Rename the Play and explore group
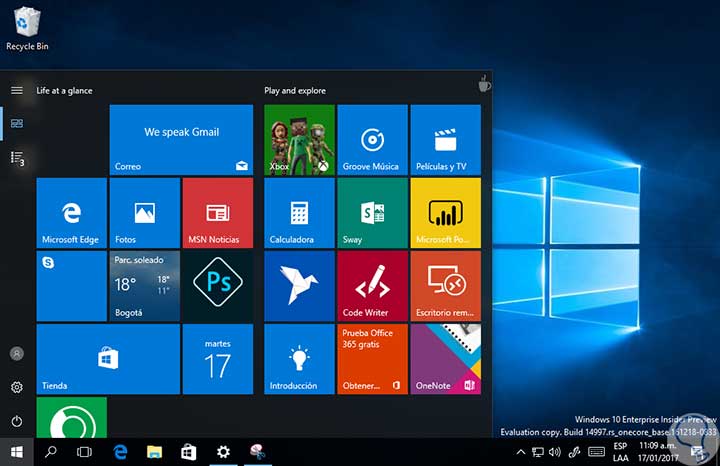The image size is (720, 466). point(295,91)
